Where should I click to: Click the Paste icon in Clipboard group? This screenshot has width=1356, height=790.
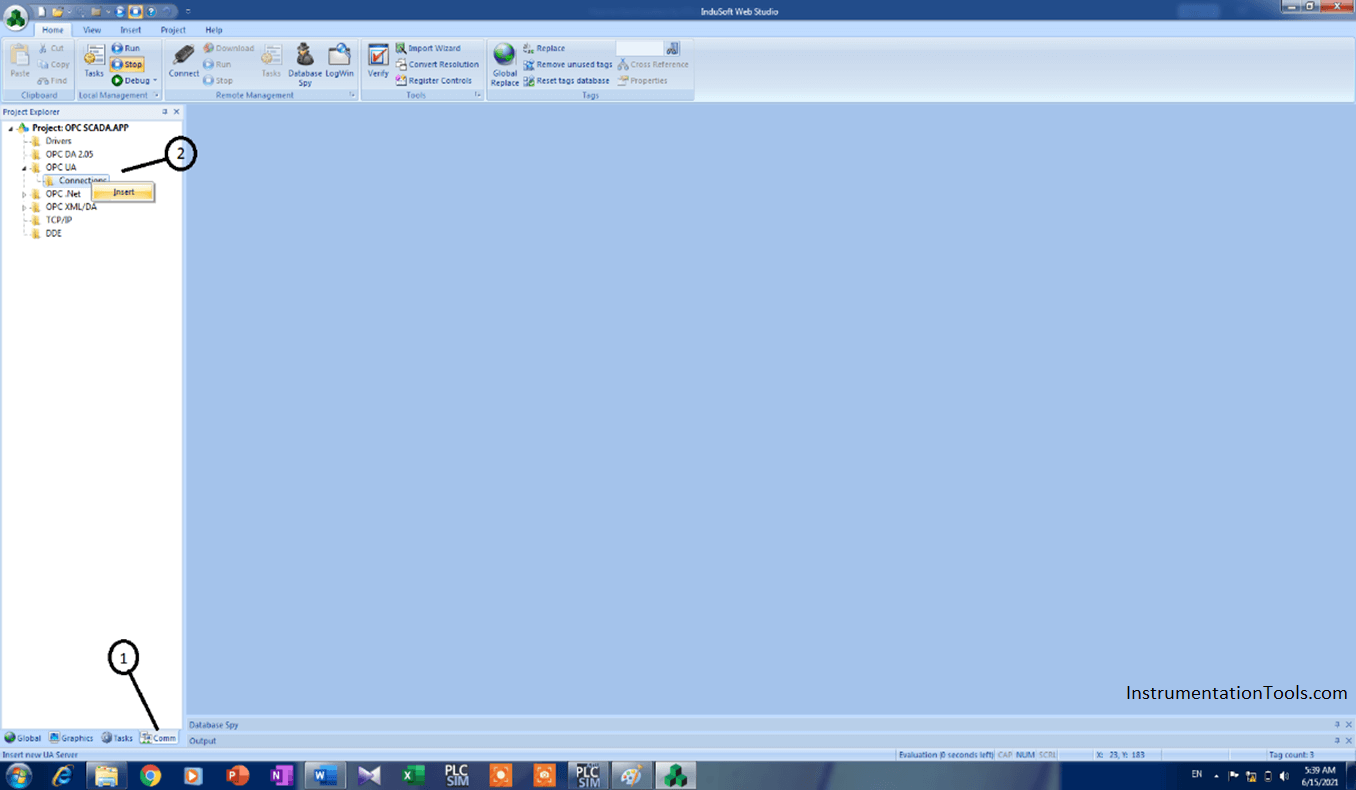click(20, 62)
